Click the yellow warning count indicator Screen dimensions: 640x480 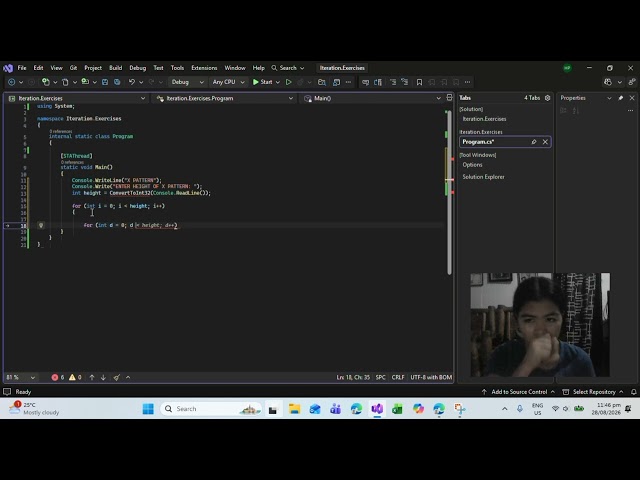click(x=75, y=377)
